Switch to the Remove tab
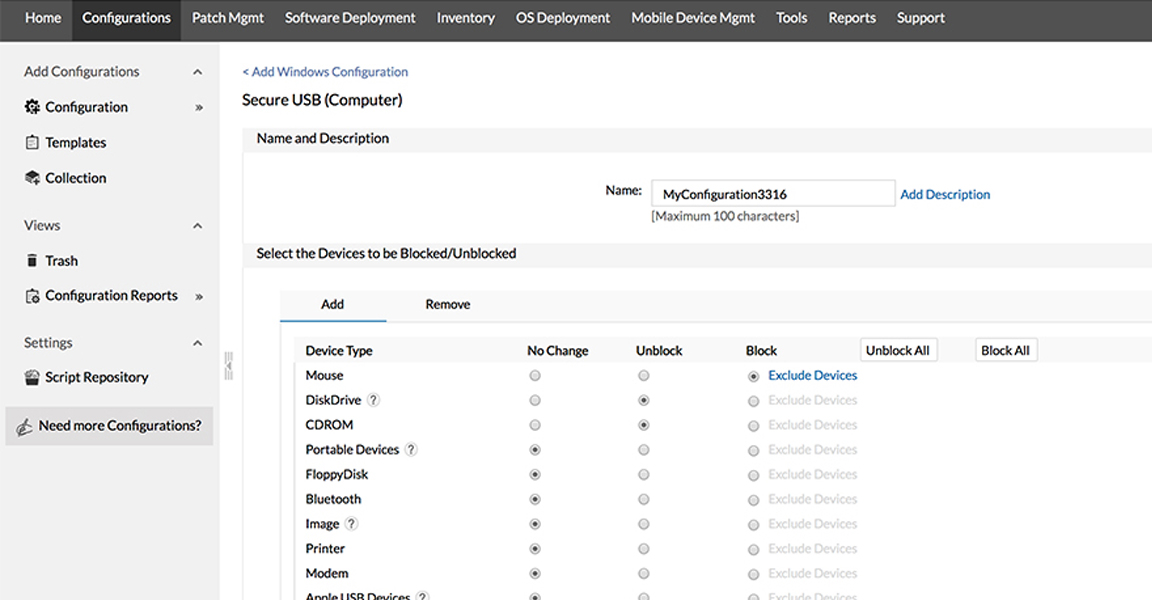Viewport: 1152px width, 600px height. (446, 304)
